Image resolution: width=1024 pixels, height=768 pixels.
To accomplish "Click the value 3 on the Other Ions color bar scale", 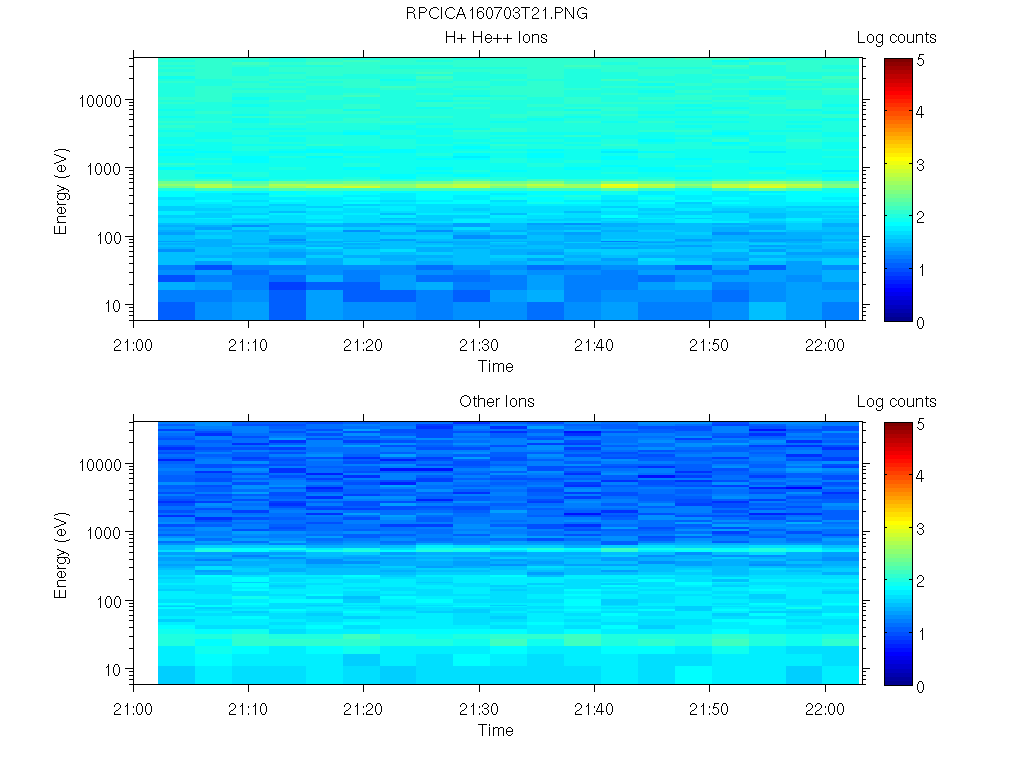I will click(x=920, y=529).
